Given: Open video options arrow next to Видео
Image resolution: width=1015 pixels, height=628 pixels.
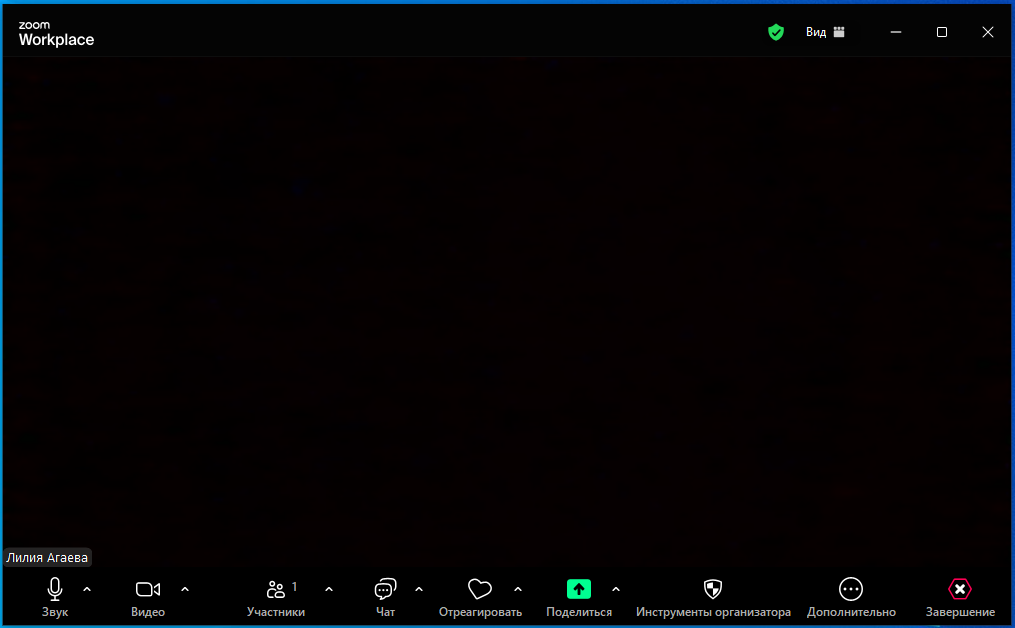Looking at the screenshot, I should point(185,589).
